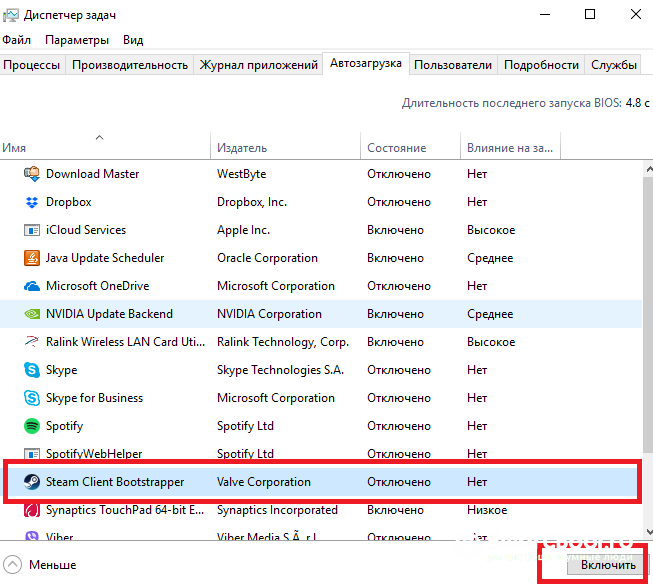The height and width of the screenshot is (584, 653).
Task: Select the Download Master row name
Action: coord(92,174)
